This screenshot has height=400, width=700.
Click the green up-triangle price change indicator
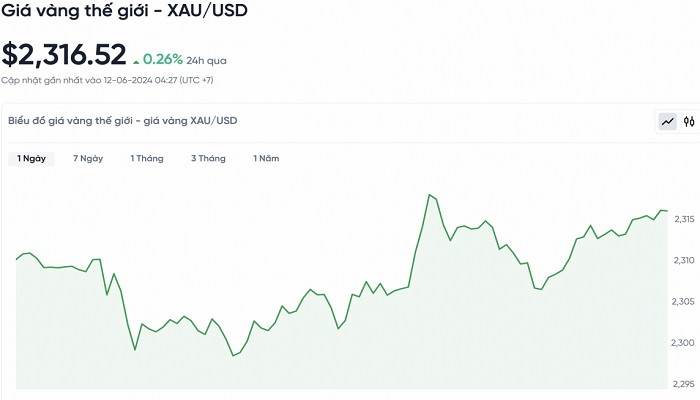[x=136, y=59]
